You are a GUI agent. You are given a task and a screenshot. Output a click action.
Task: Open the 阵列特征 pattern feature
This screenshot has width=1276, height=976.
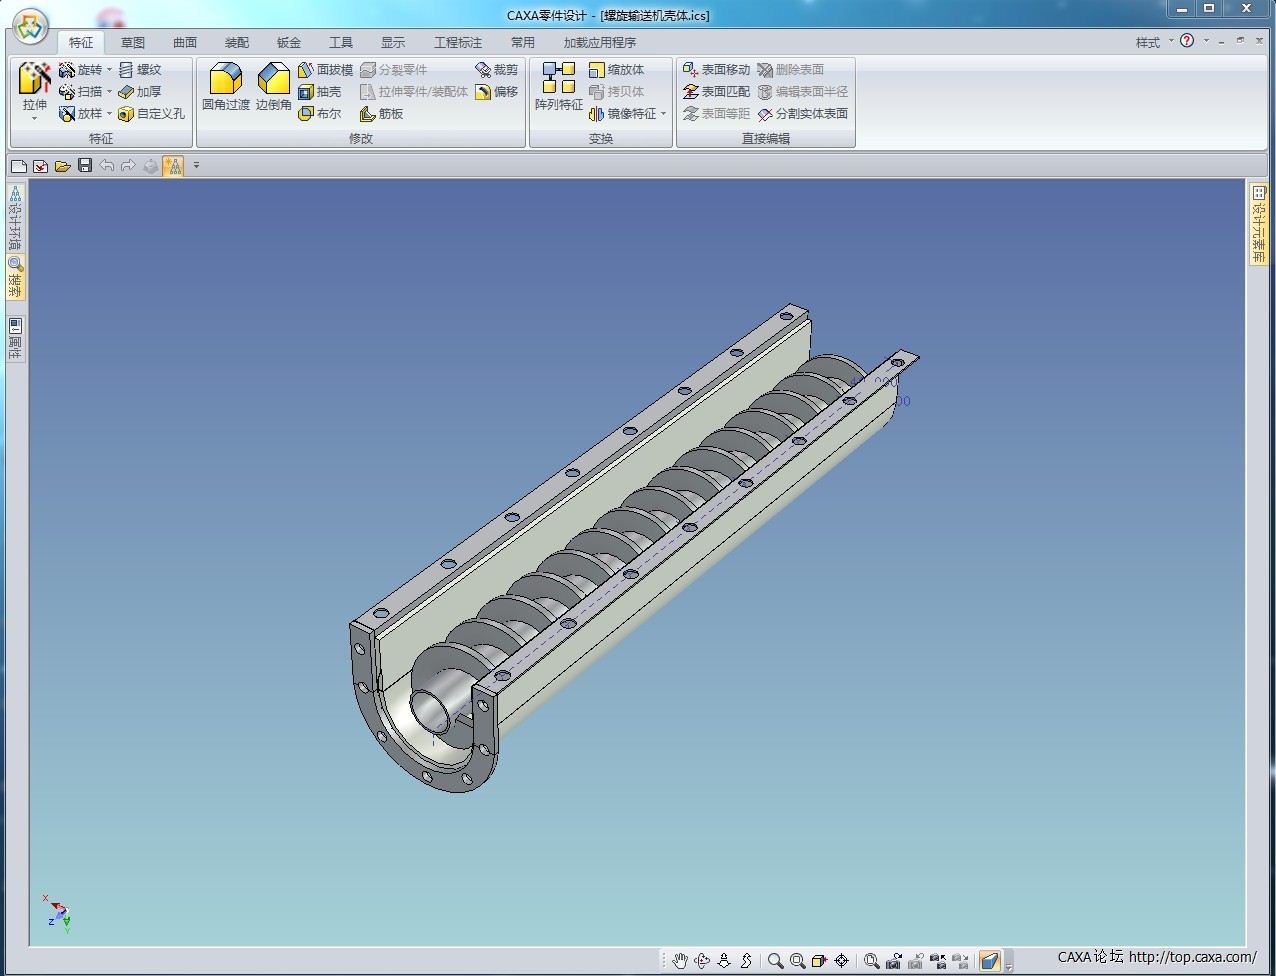point(559,86)
